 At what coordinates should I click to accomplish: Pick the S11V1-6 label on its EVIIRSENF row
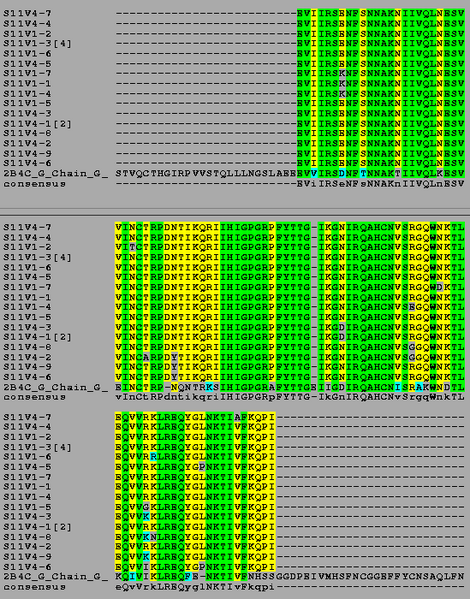[x=28, y=53]
